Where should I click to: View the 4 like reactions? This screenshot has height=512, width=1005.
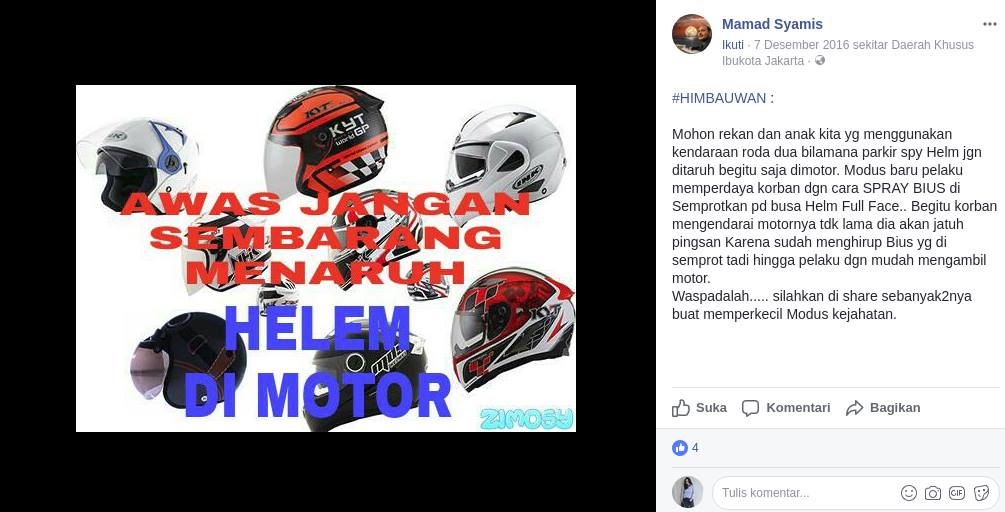tap(685, 448)
